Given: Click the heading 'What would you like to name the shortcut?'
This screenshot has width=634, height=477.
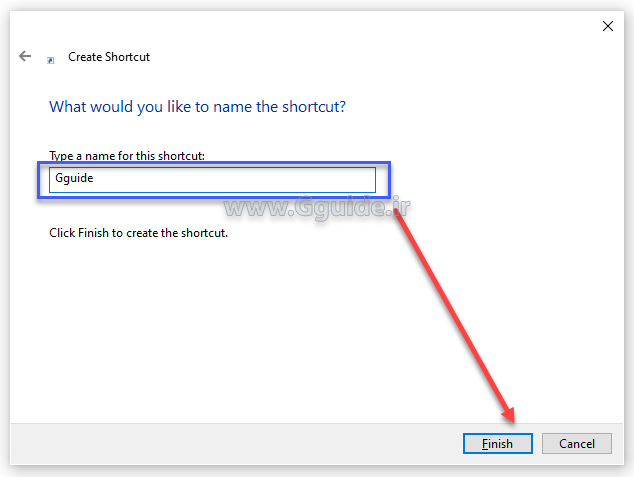Looking at the screenshot, I should (x=197, y=106).
